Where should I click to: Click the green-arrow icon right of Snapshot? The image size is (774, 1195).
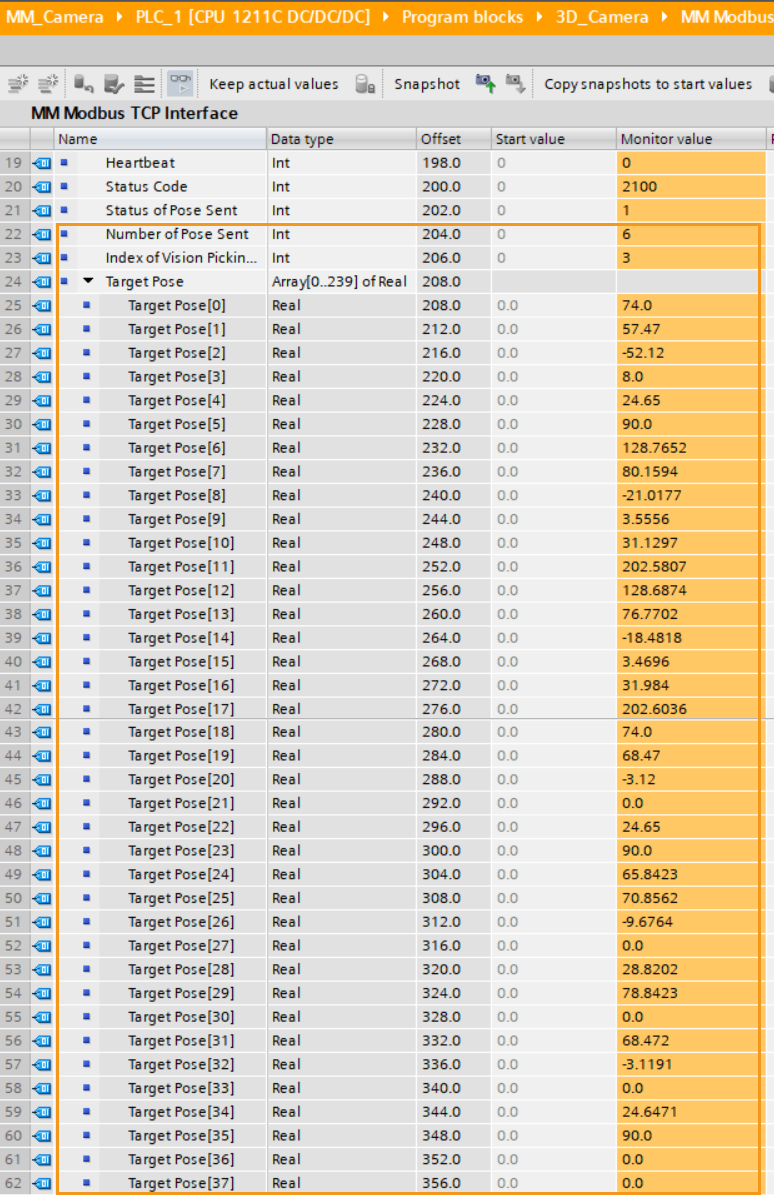click(485, 85)
